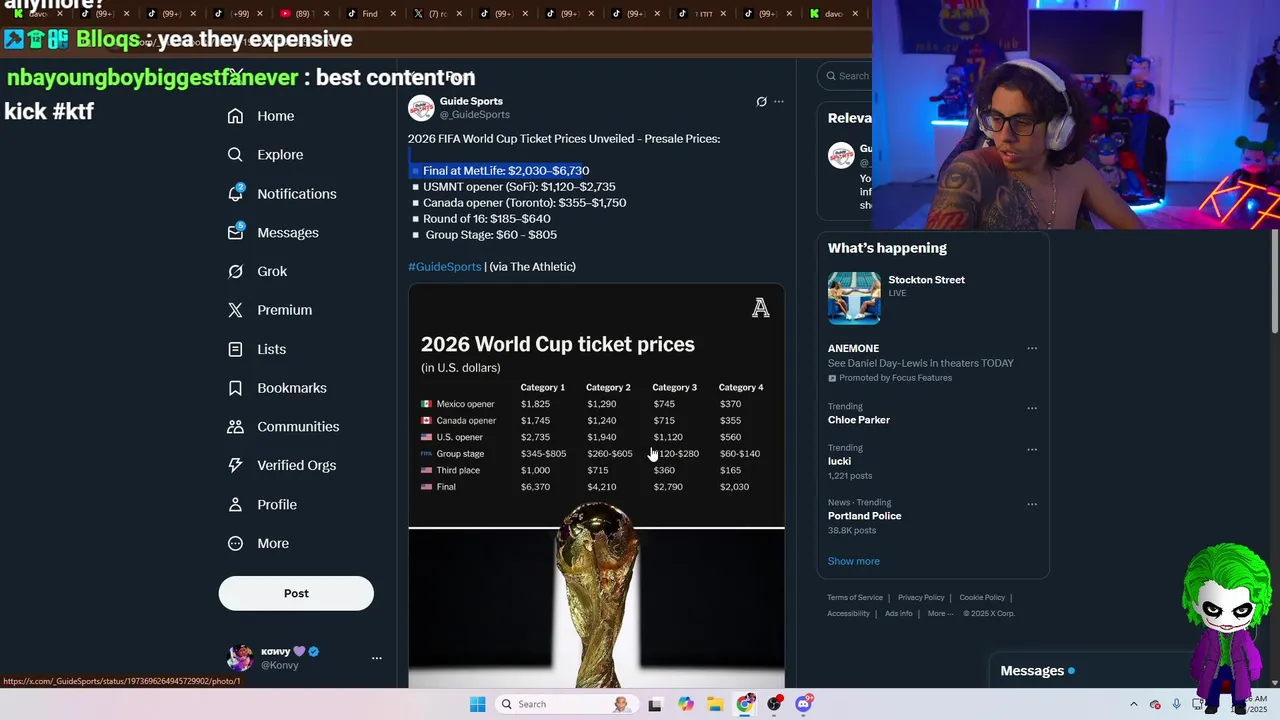Click the Post button

pos(296,593)
